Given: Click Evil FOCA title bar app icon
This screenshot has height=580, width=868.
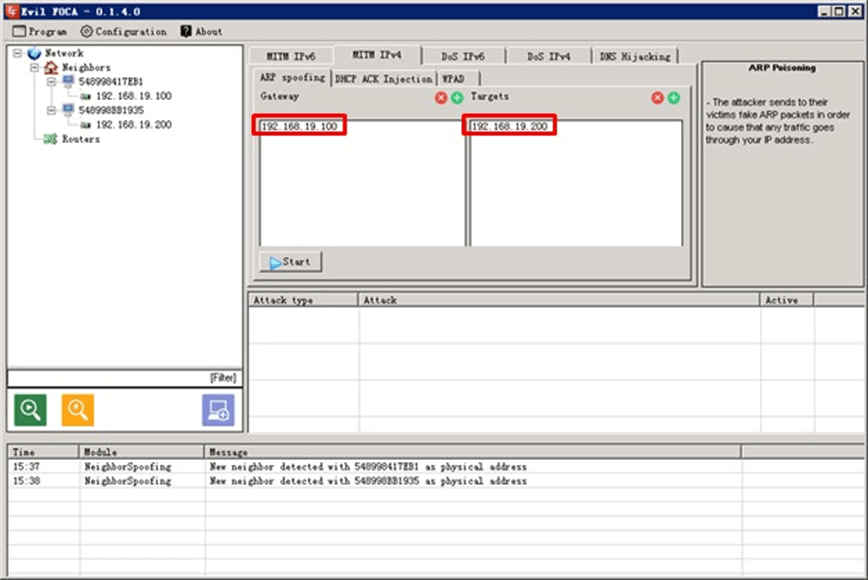Looking at the screenshot, I should tap(12, 11).
